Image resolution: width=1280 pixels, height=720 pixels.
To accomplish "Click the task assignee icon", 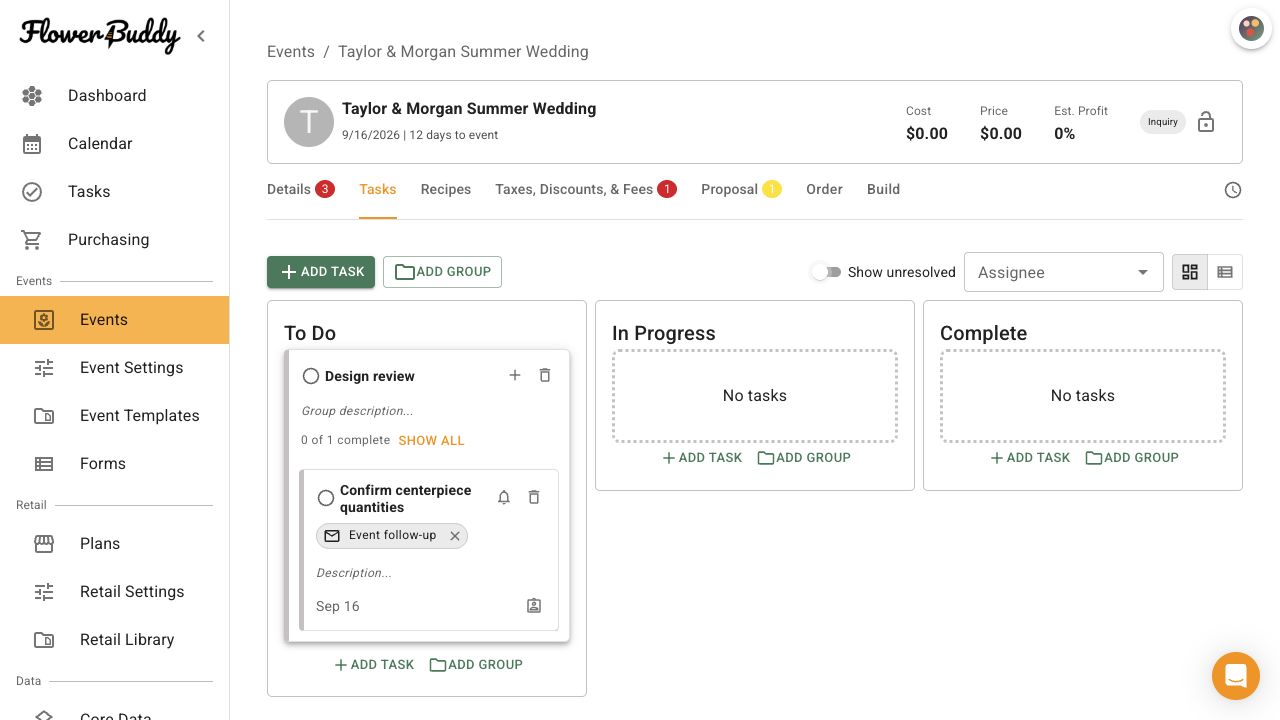I will [534, 606].
